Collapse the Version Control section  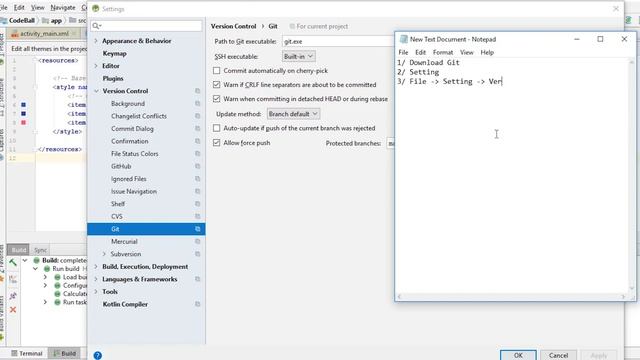click(x=96, y=91)
